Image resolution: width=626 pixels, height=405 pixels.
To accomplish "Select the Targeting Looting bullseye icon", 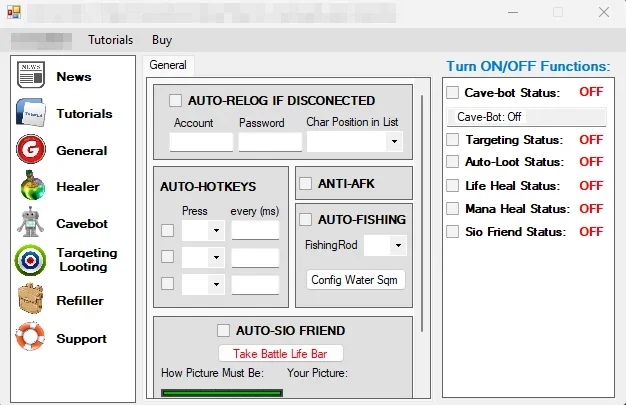I will click(30, 260).
